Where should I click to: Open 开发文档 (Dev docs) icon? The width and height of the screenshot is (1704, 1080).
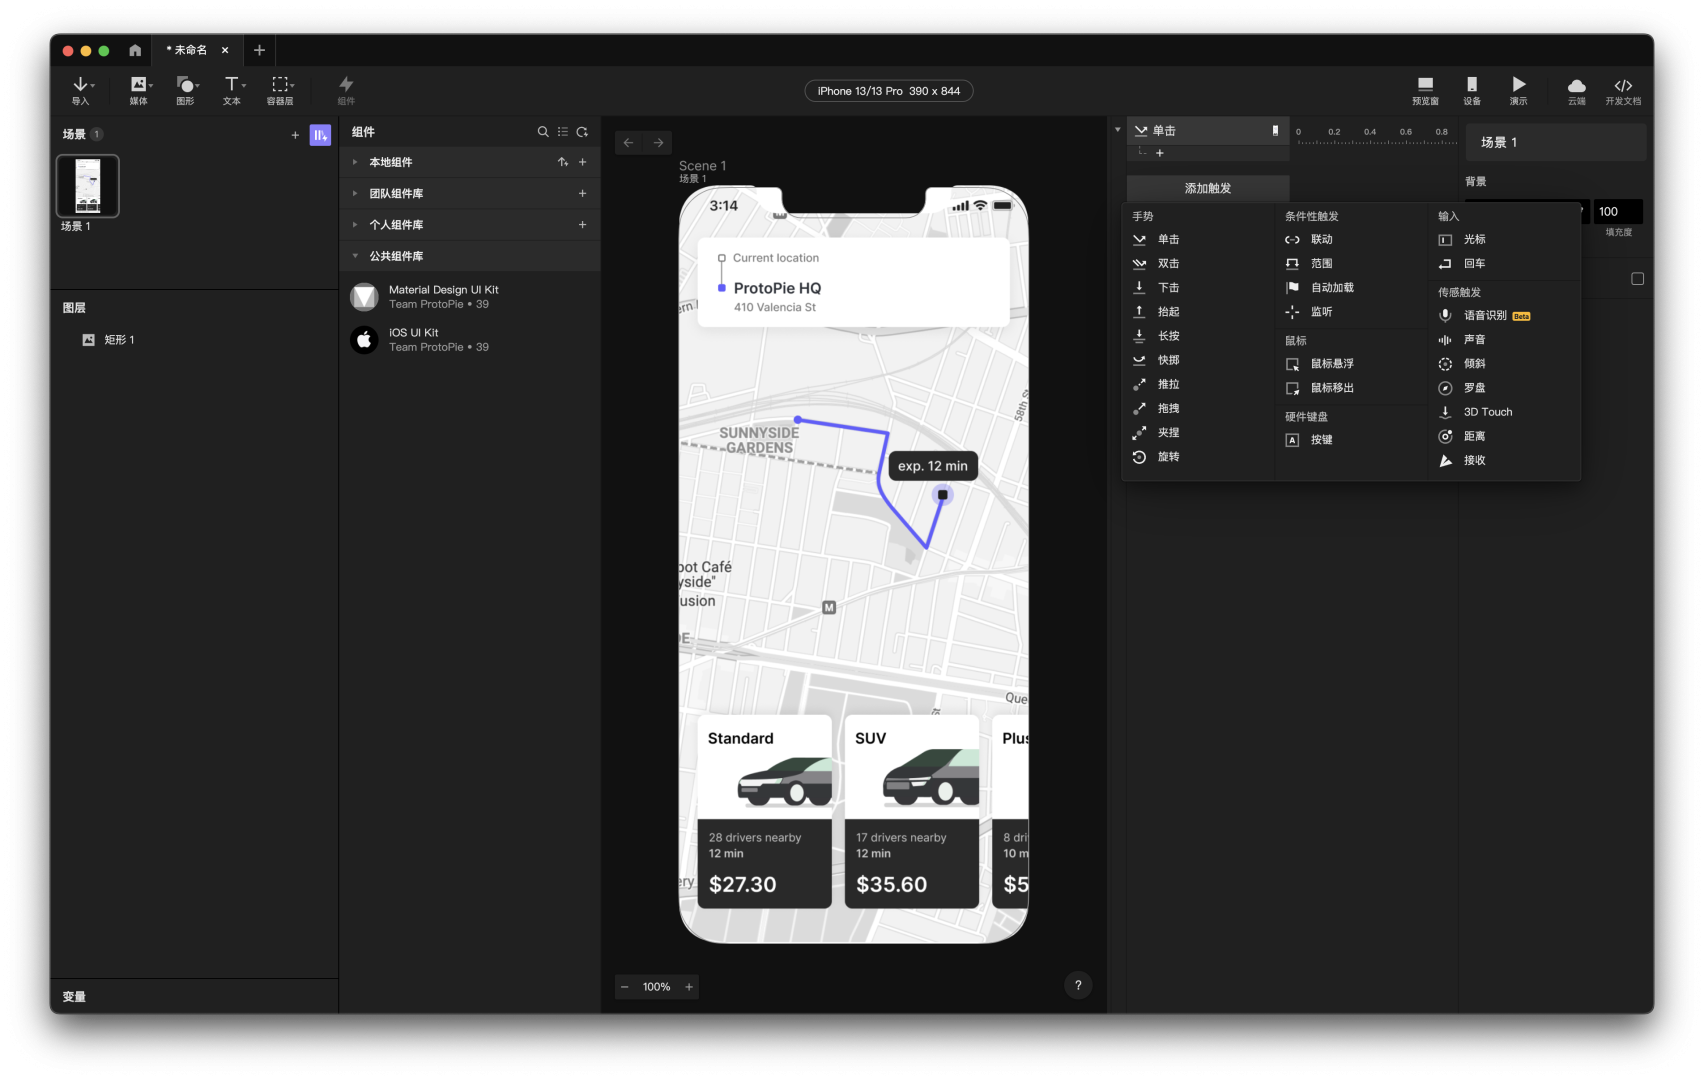click(x=1623, y=90)
